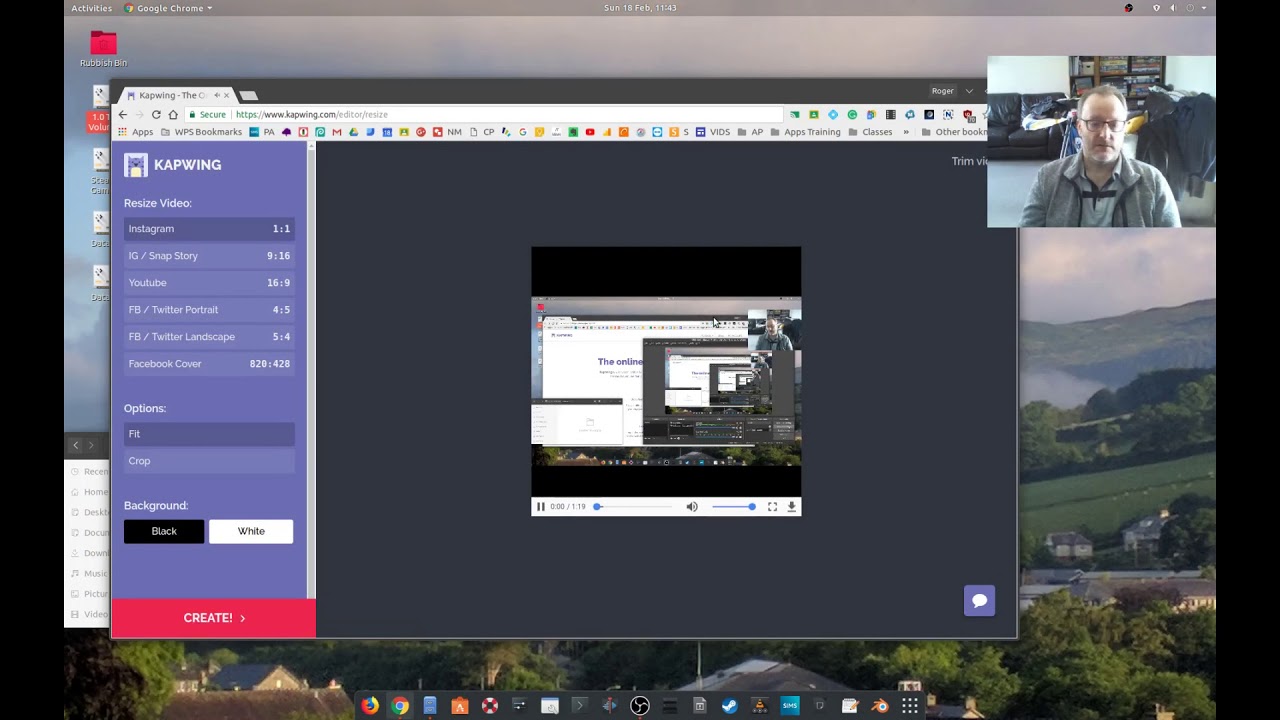Viewport: 1280px width, 720px height.
Task: Open the Classes bookmarks folder
Action: coord(870,132)
